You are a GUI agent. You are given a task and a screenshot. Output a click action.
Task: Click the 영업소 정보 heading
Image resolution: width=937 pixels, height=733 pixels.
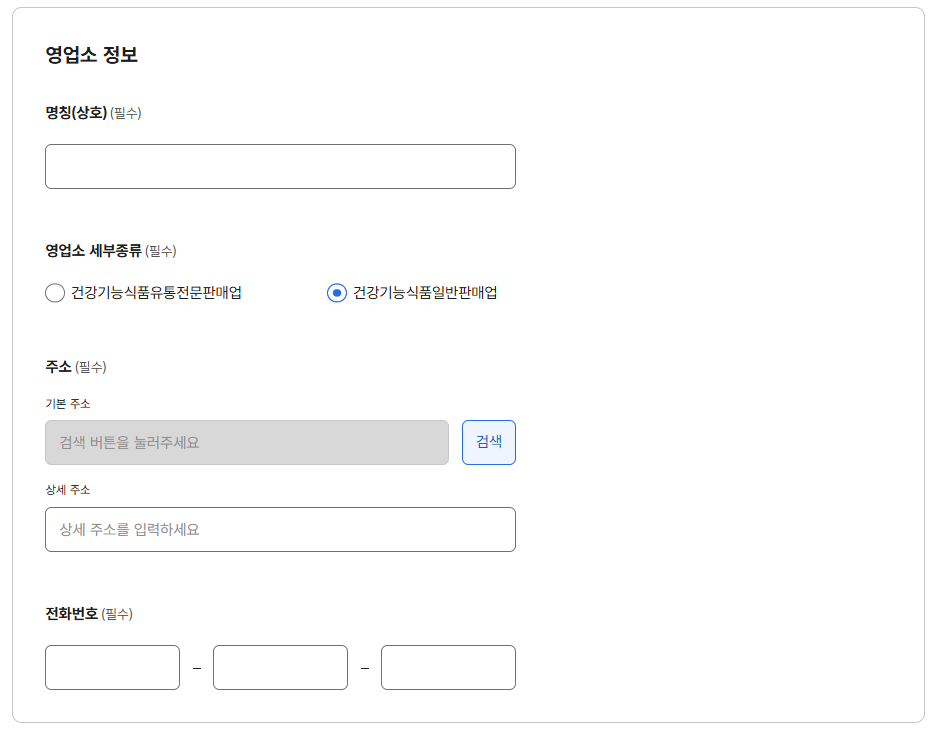coord(91,55)
